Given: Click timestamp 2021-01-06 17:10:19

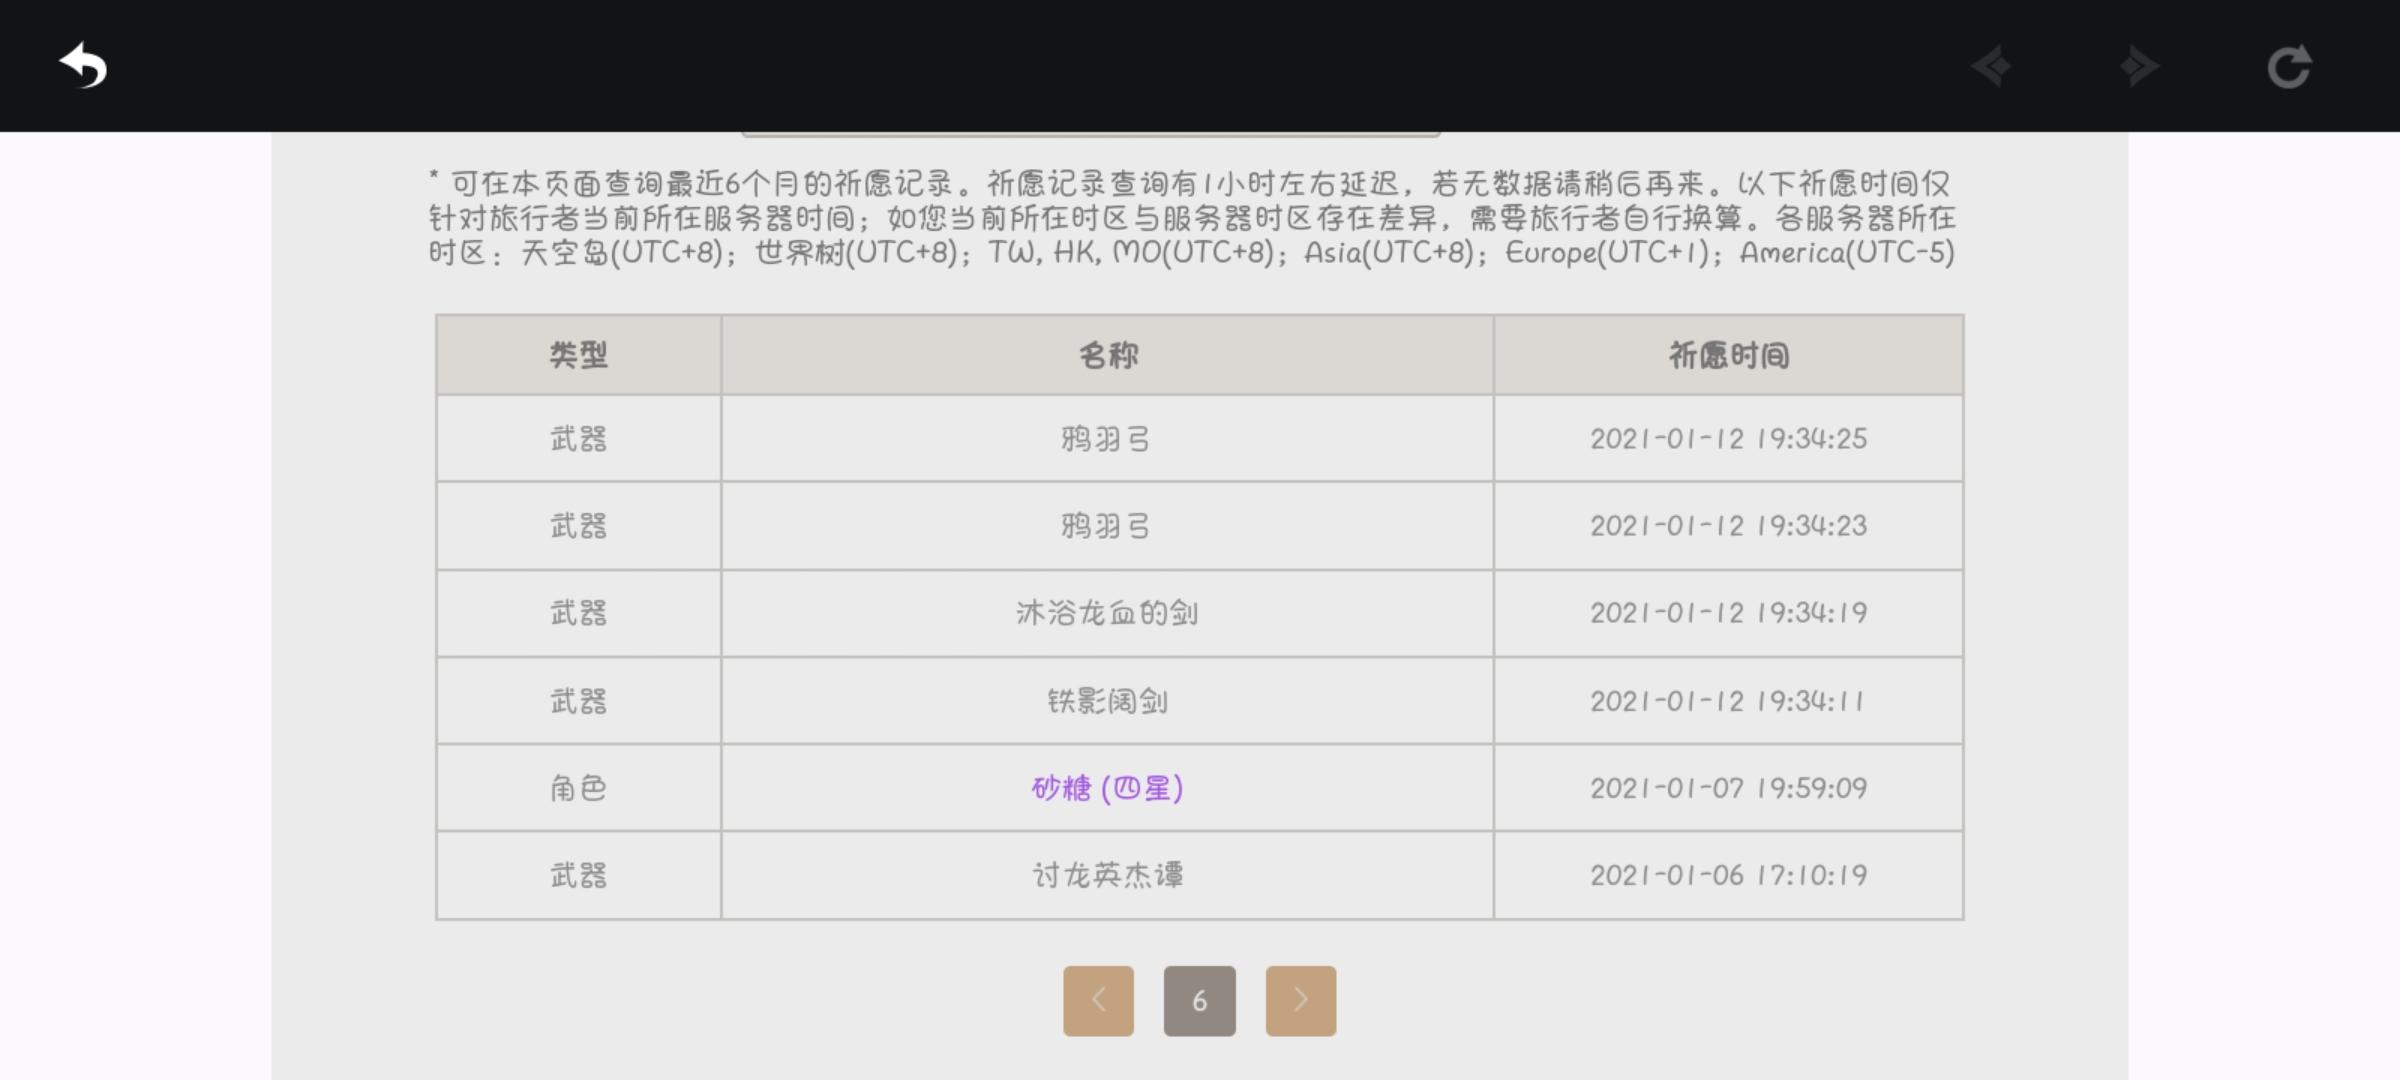Looking at the screenshot, I should coord(1728,875).
